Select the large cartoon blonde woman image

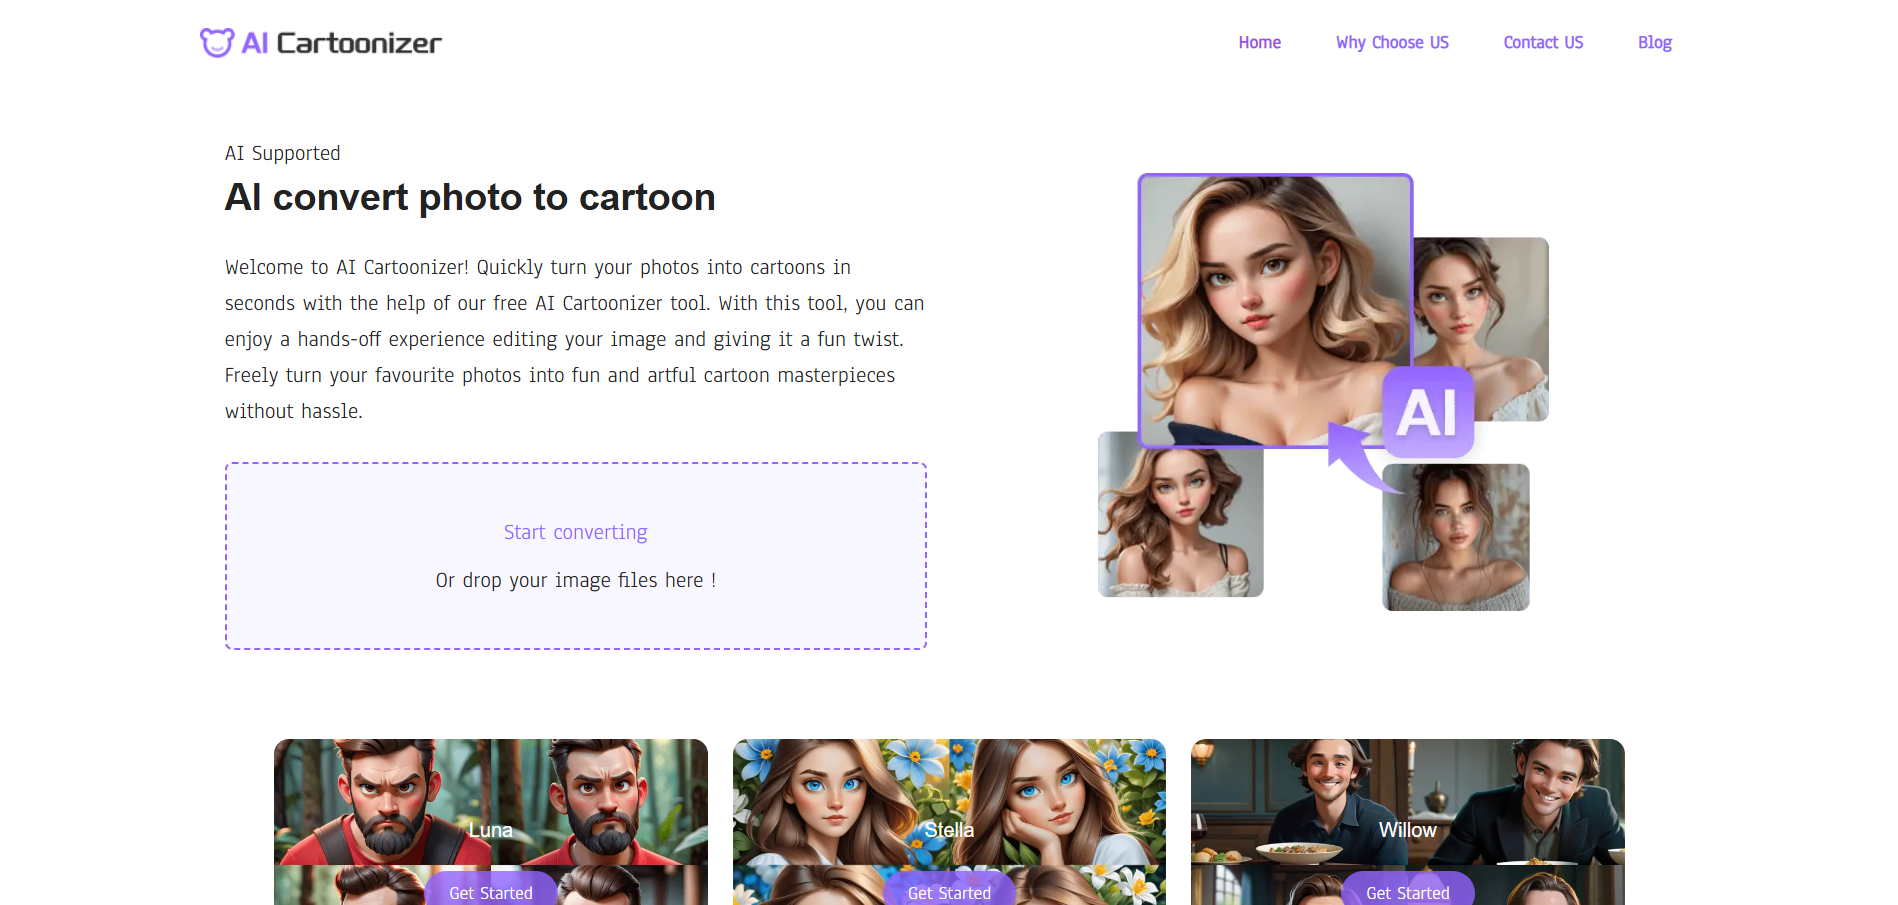click(1275, 311)
